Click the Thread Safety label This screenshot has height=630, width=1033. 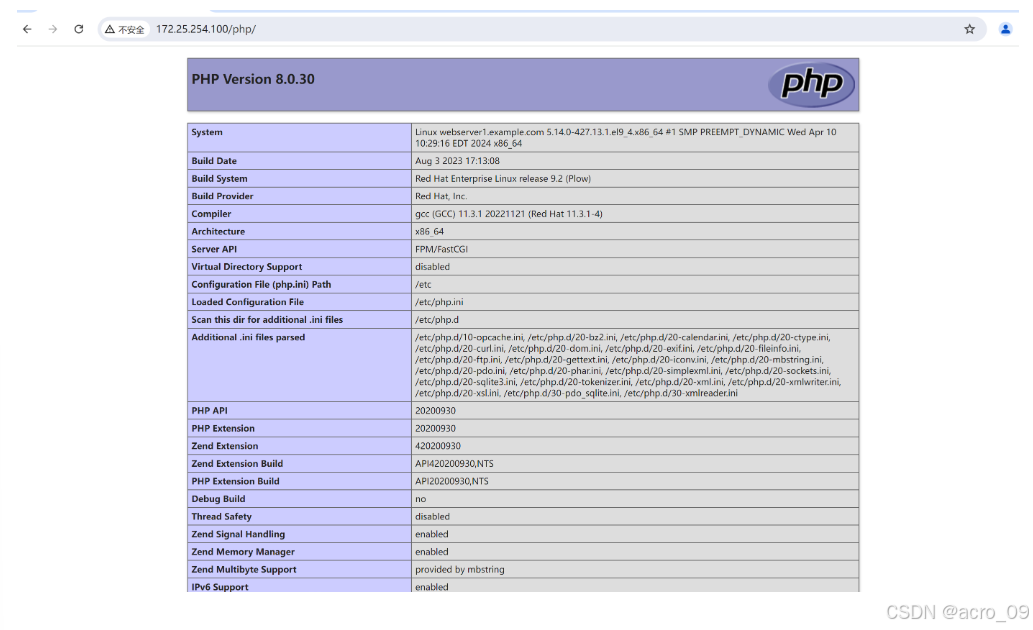click(x=221, y=517)
